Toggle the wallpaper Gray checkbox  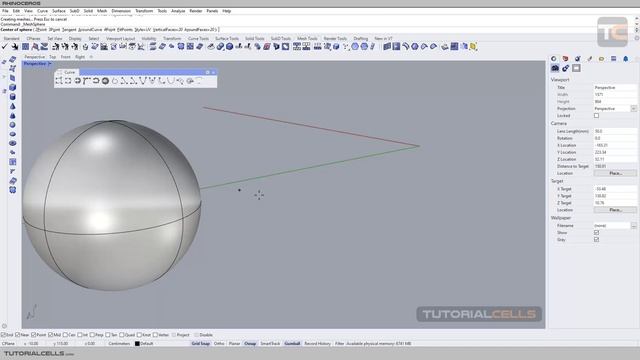(596, 240)
